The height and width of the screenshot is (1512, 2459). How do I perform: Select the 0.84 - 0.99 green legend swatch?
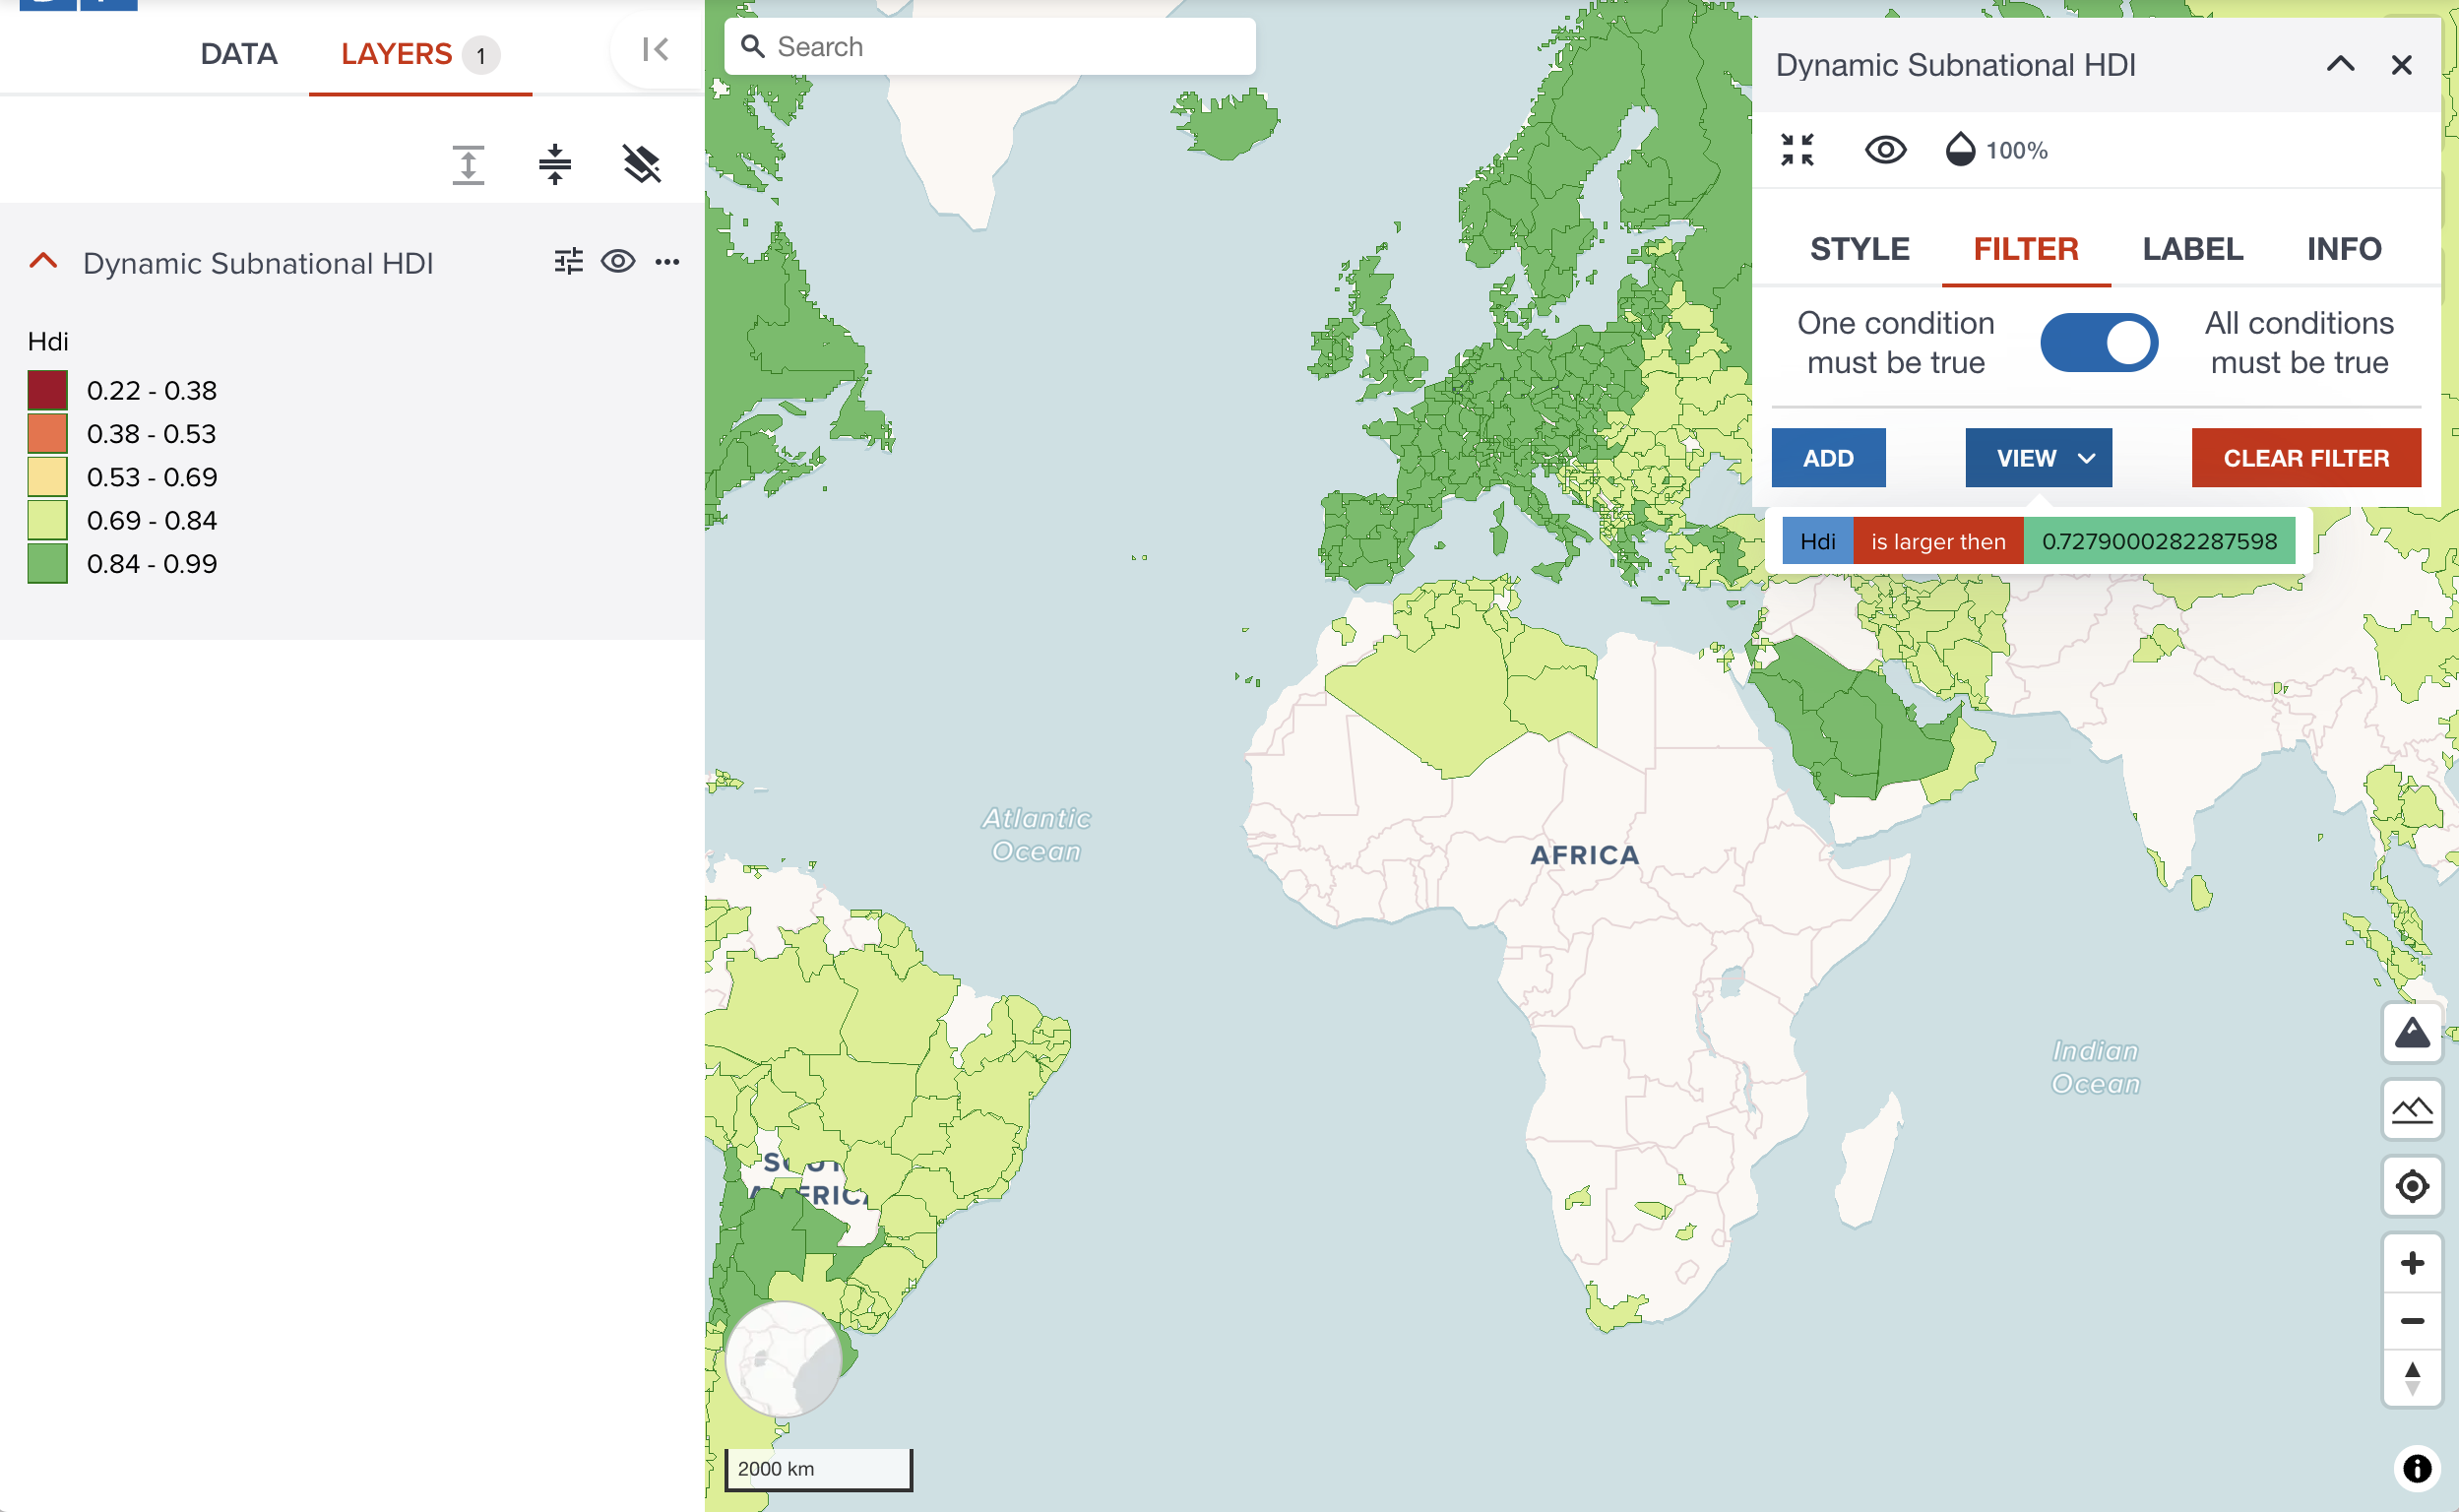(46, 563)
